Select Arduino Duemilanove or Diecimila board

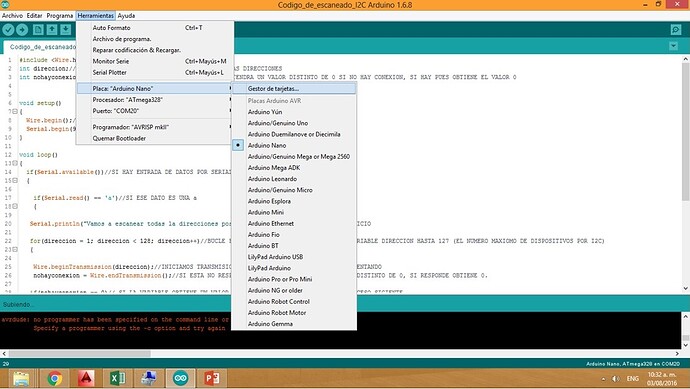coord(294,134)
